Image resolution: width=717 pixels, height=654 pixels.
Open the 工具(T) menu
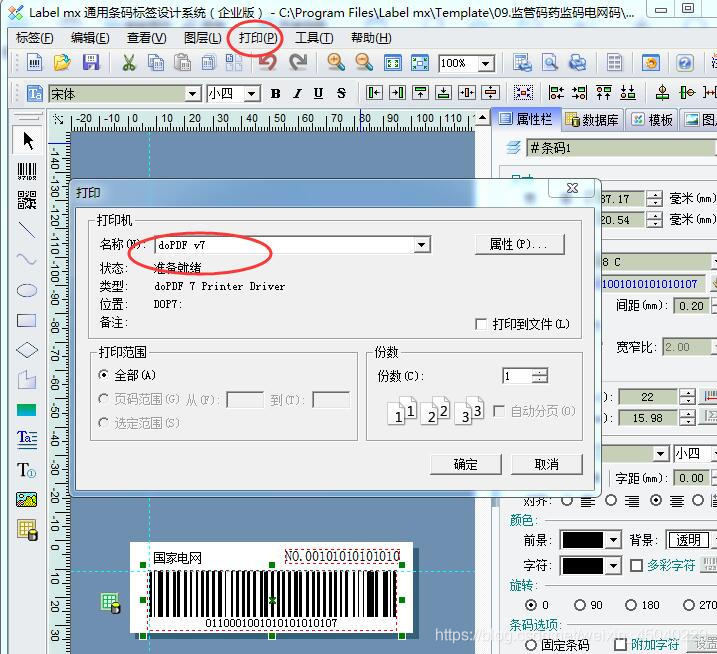coord(314,38)
